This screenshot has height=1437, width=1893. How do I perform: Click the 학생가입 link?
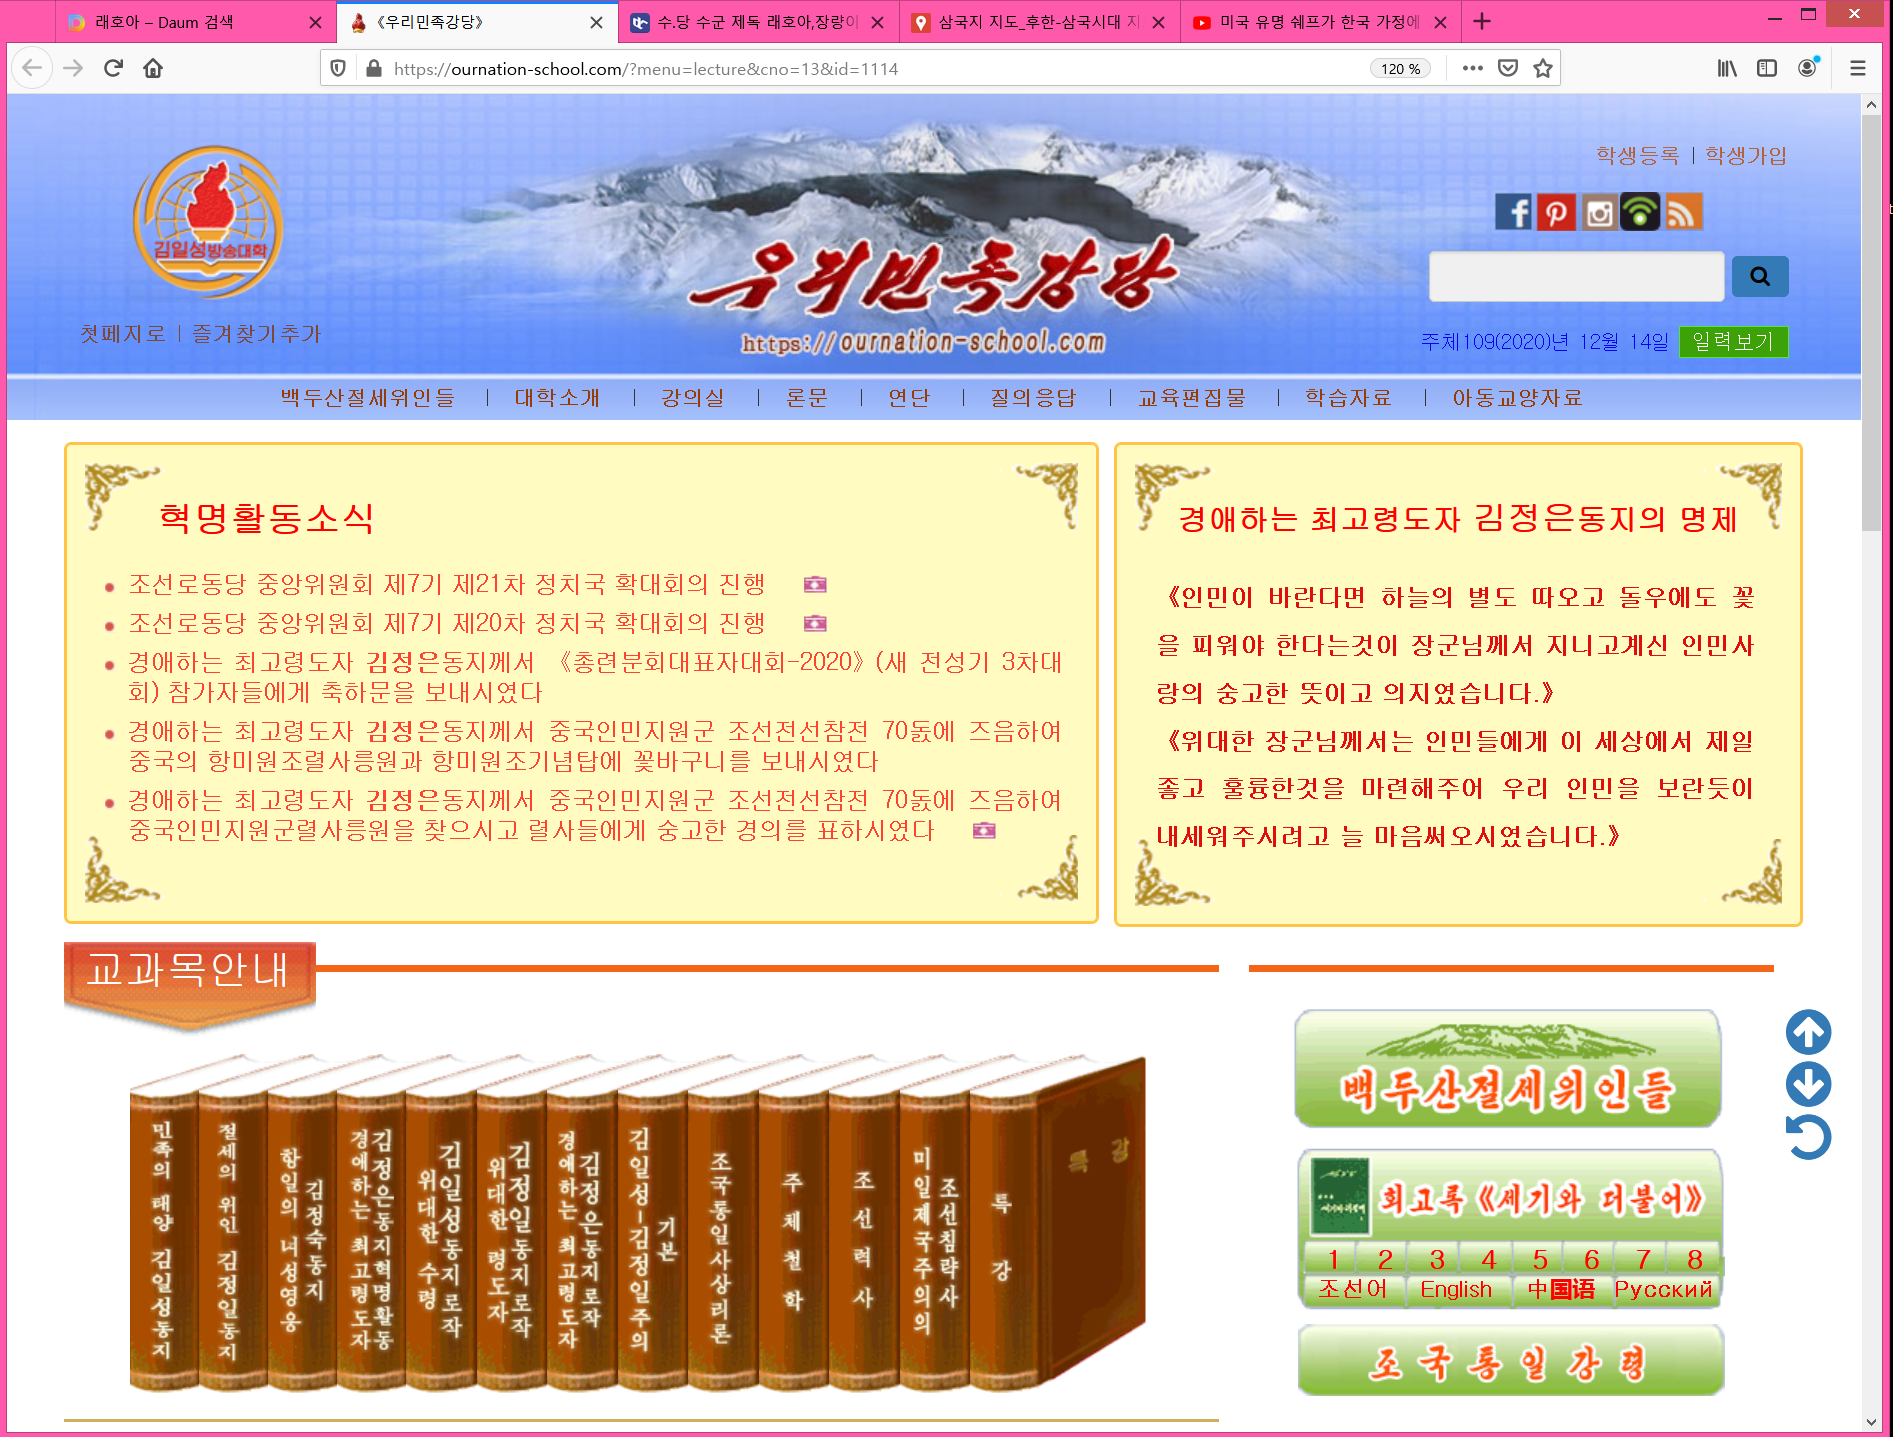[1746, 155]
